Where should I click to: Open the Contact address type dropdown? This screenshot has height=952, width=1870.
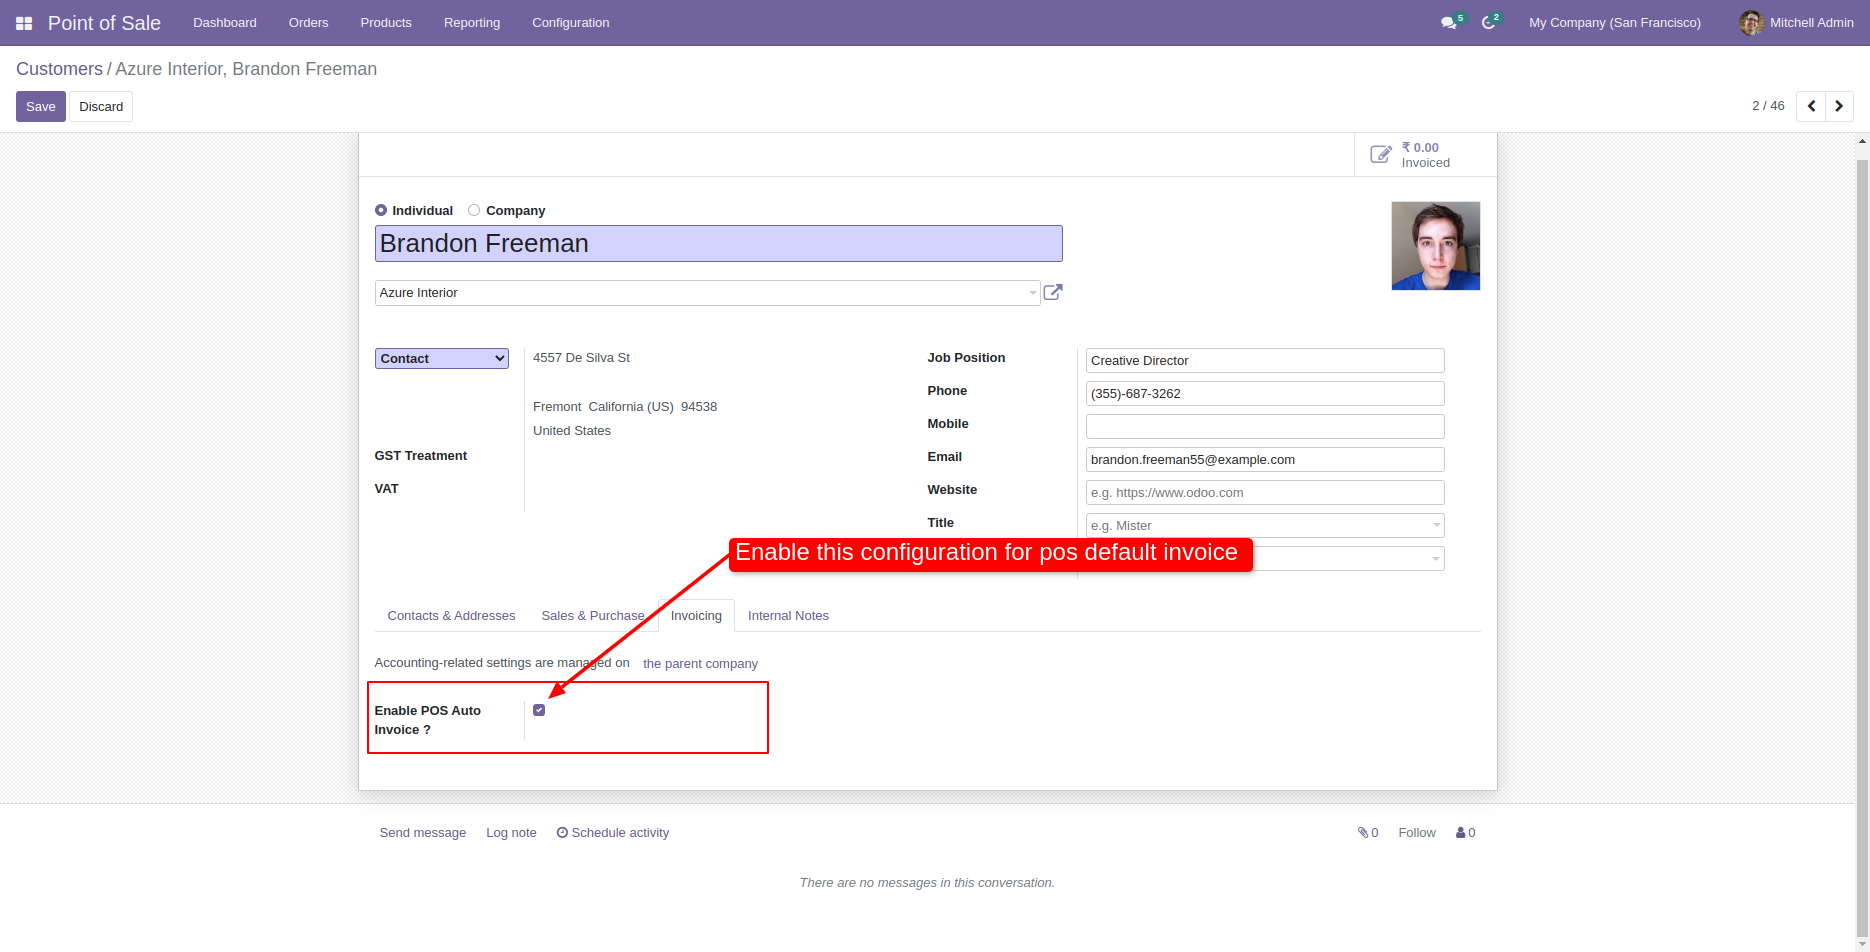point(442,358)
